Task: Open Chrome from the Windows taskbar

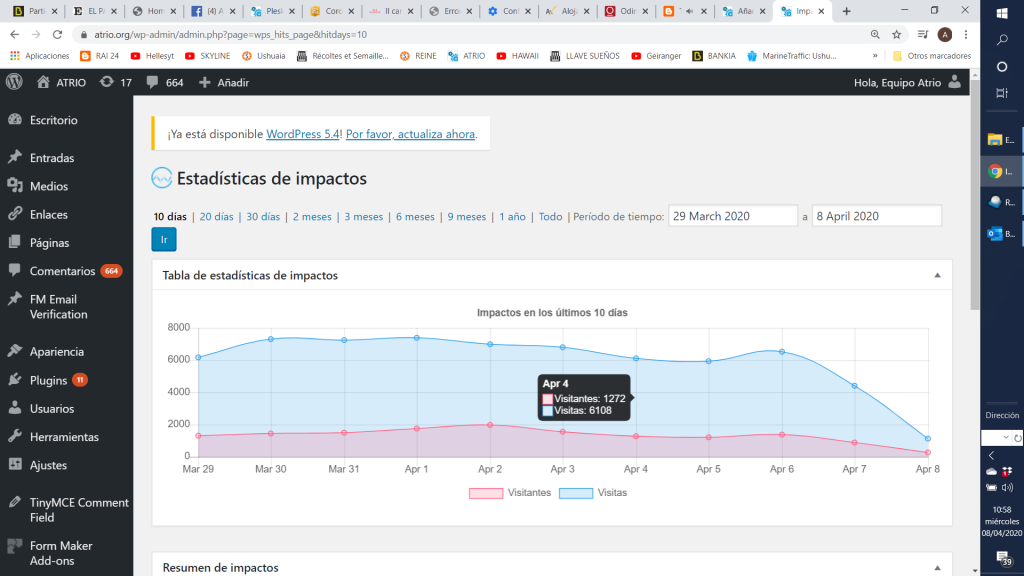Action: (996, 171)
